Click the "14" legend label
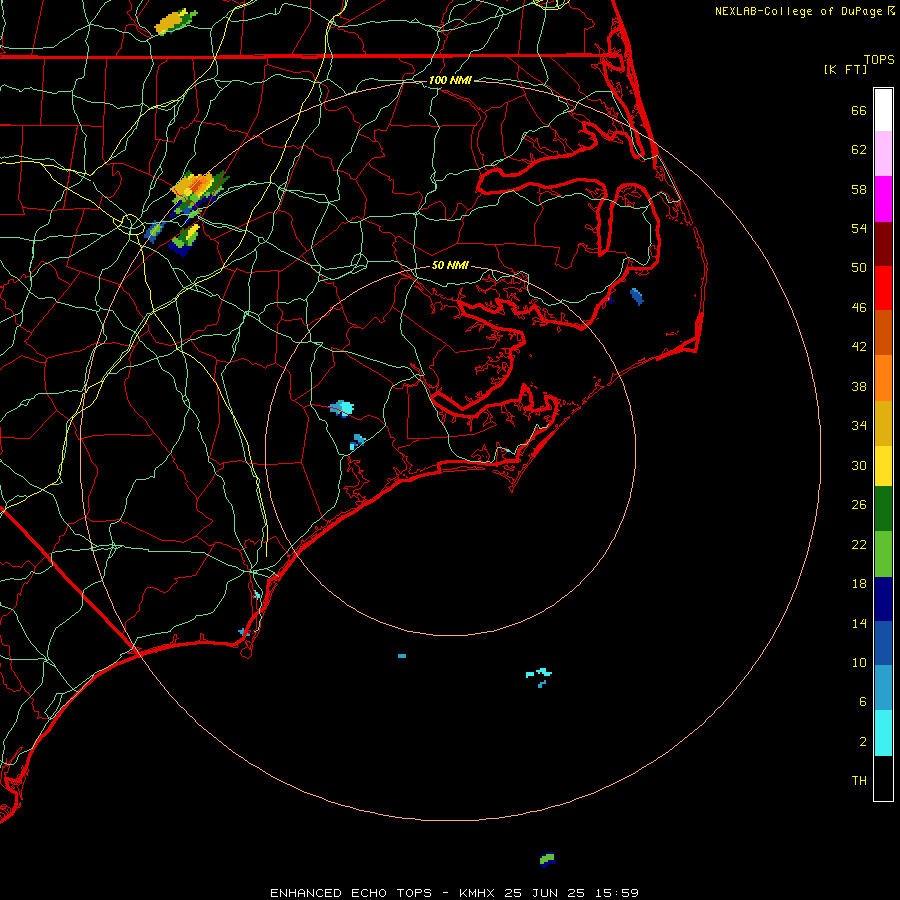The height and width of the screenshot is (900, 900). click(859, 623)
